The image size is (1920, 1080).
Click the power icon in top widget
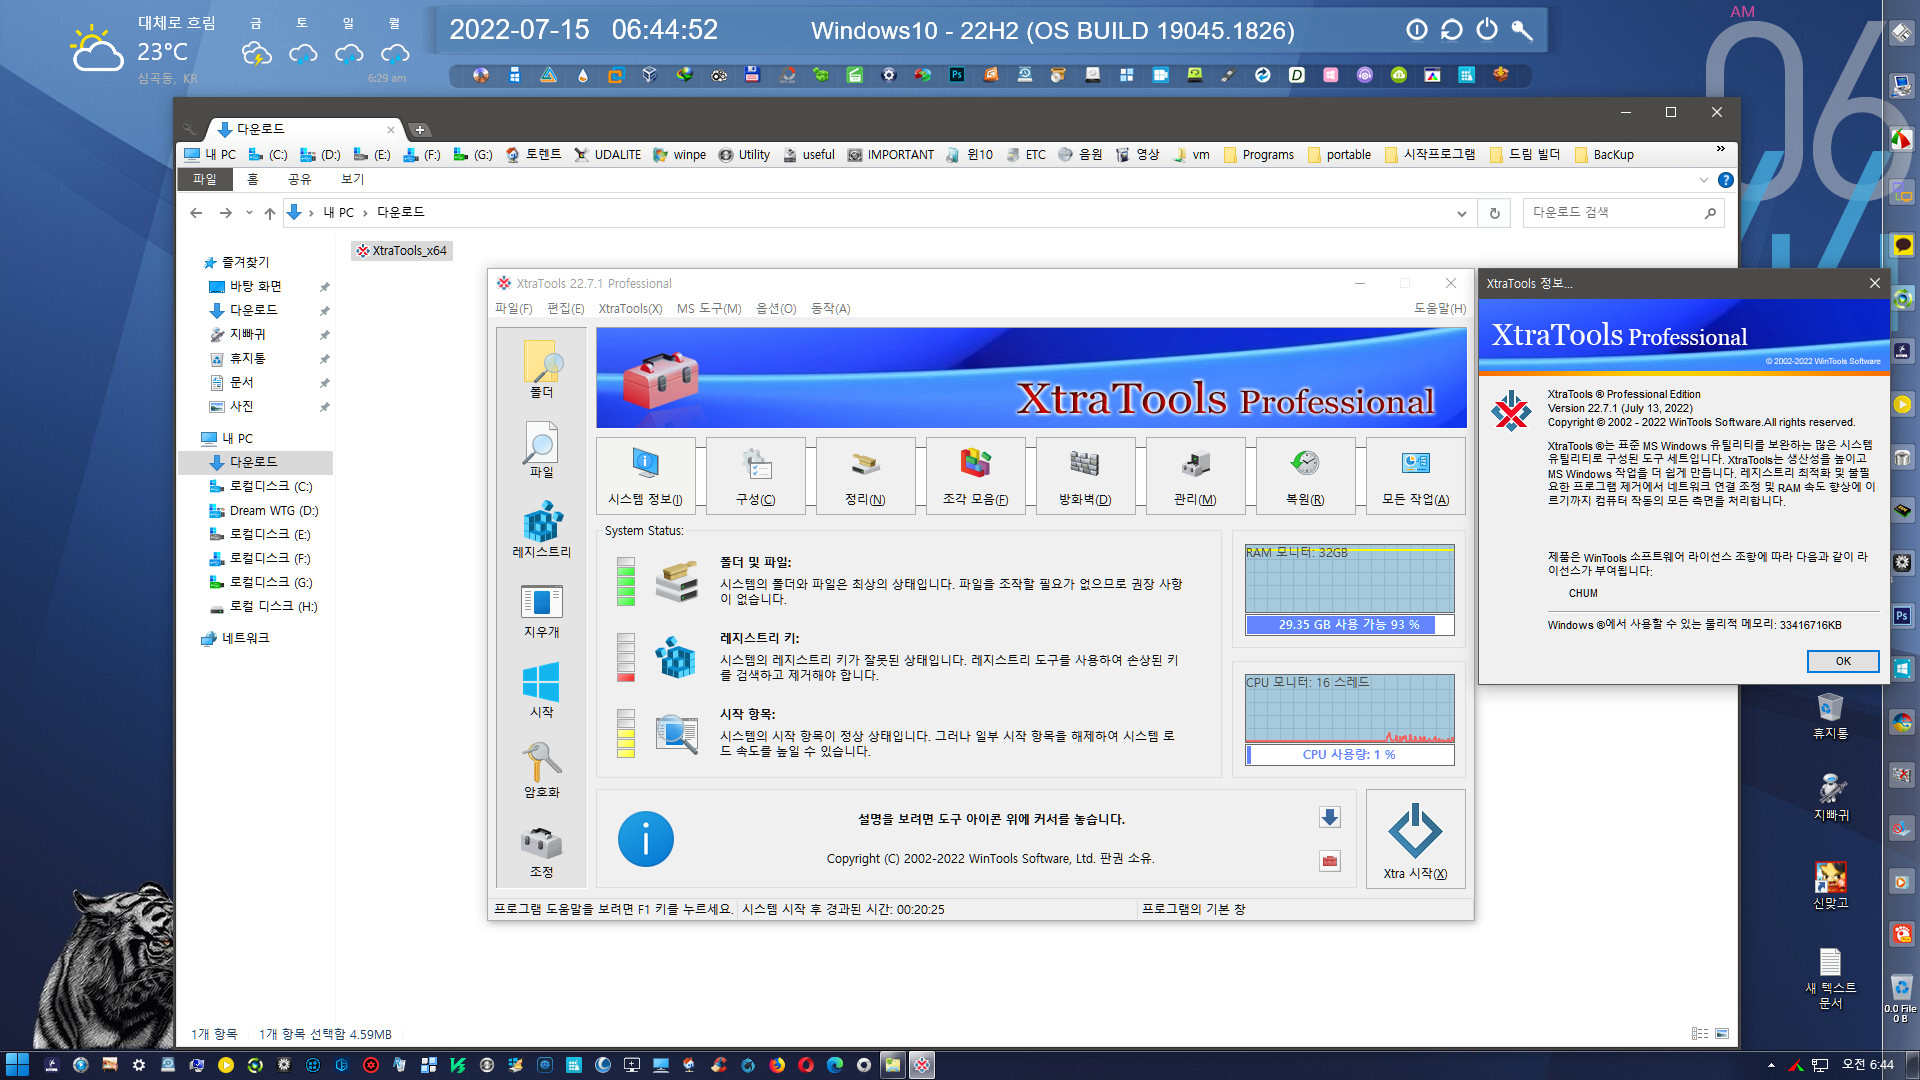[1487, 30]
